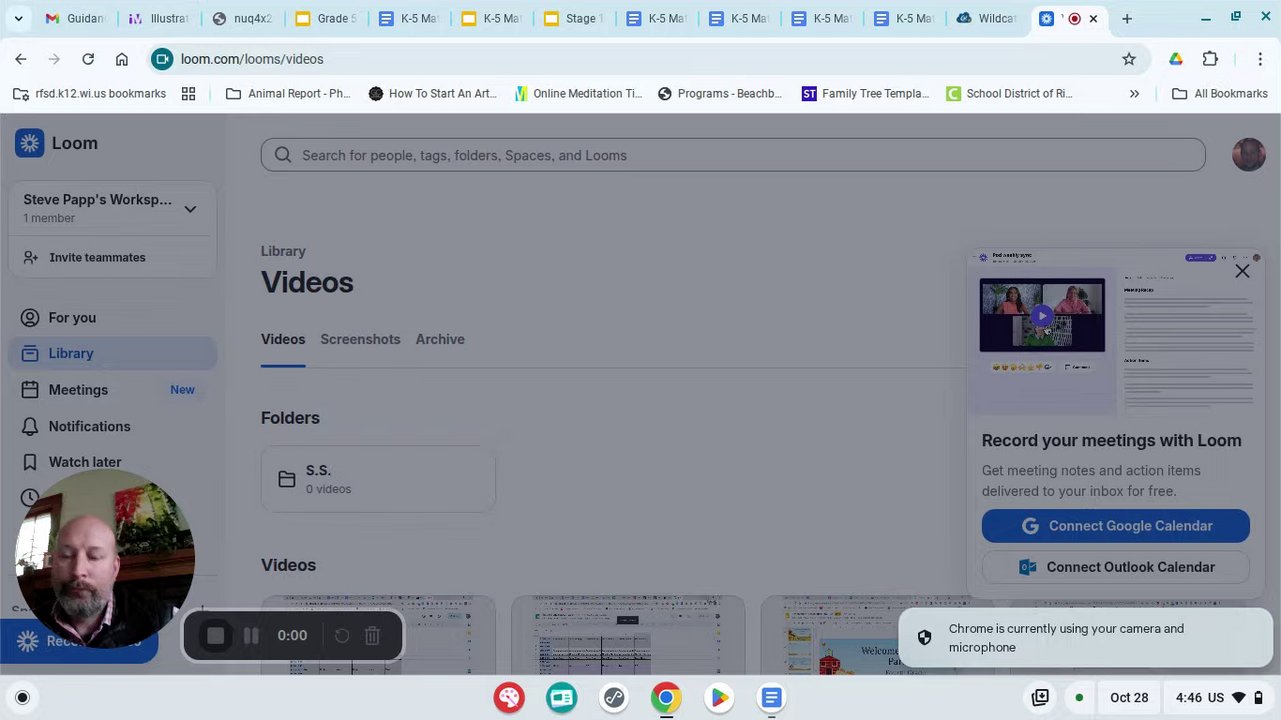The width and height of the screenshot is (1281, 720).
Task: Open a new browser tab
Action: [x=1127, y=19]
